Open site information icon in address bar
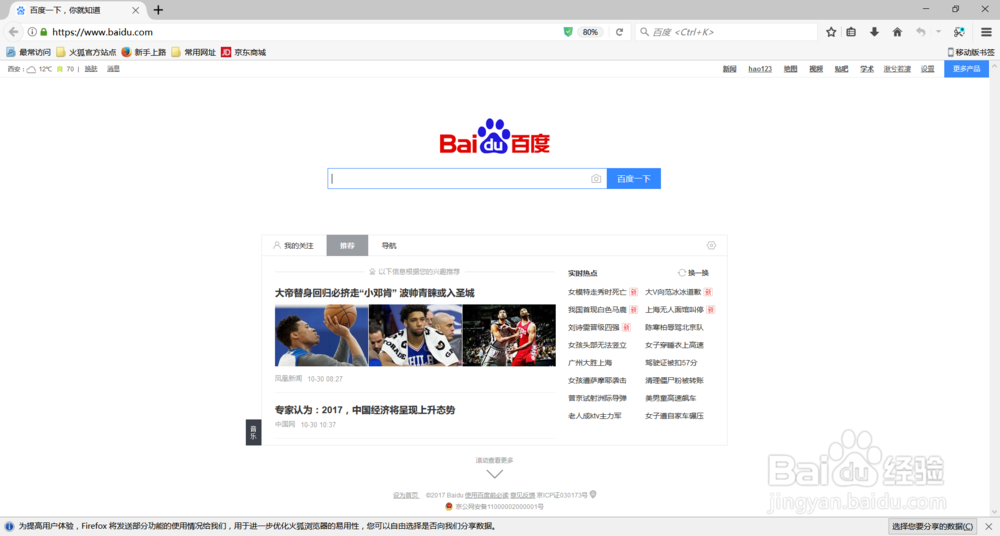 point(32,32)
